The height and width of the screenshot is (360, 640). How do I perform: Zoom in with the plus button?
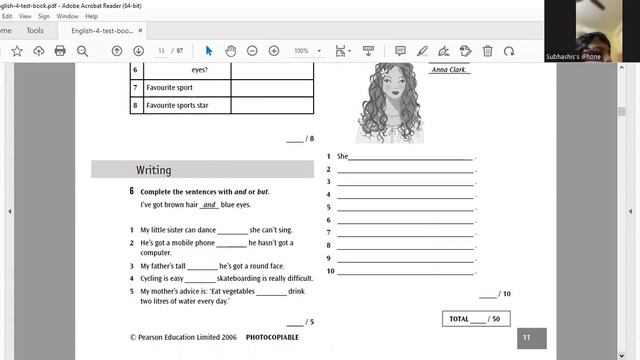tap(274, 51)
